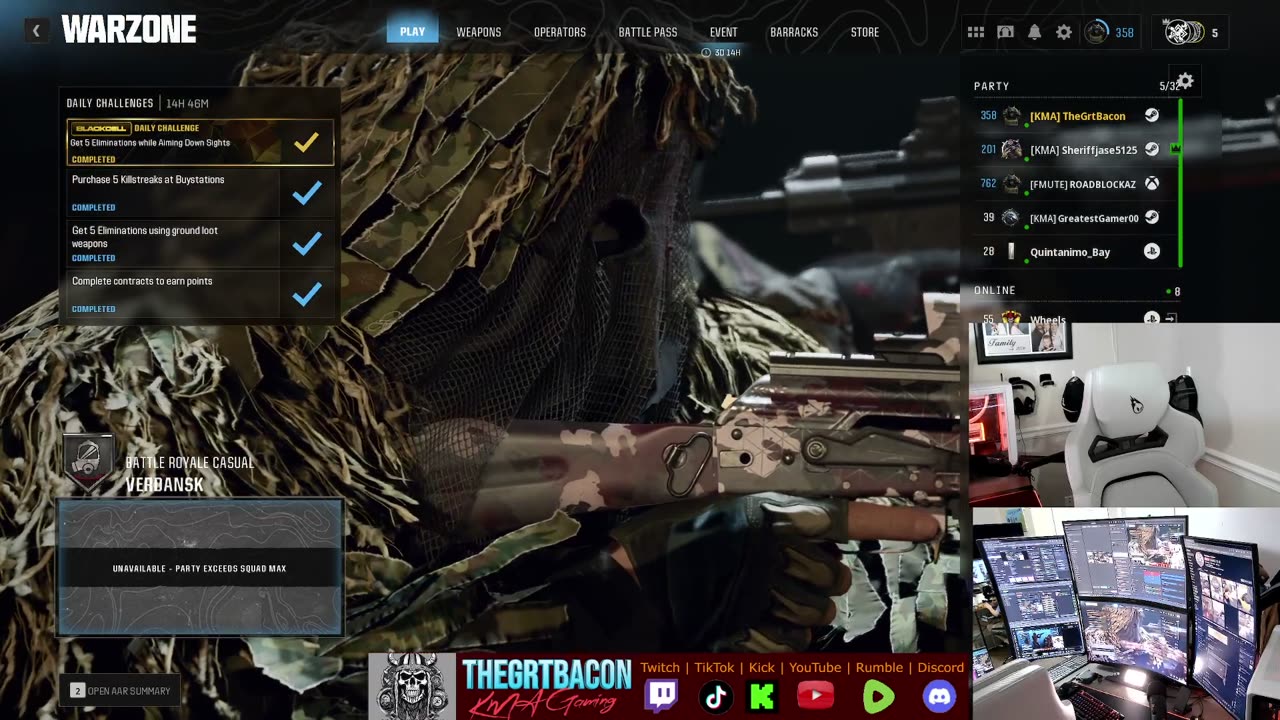Image resolution: width=1280 pixels, height=720 pixels.
Task: Open the apps grid menu icon
Action: click(976, 32)
